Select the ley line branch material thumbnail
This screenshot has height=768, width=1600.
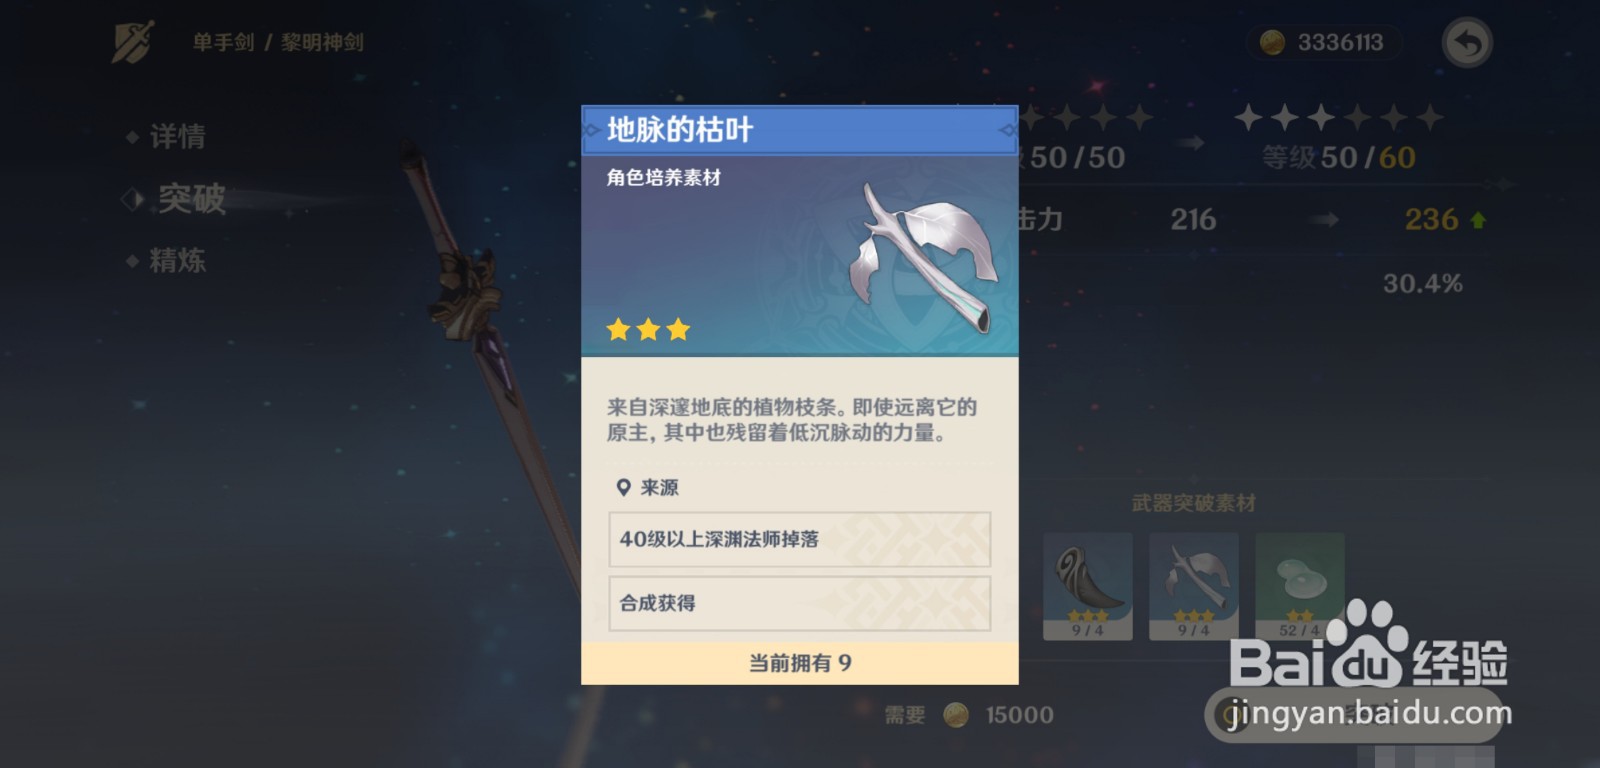[x=1194, y=586]
